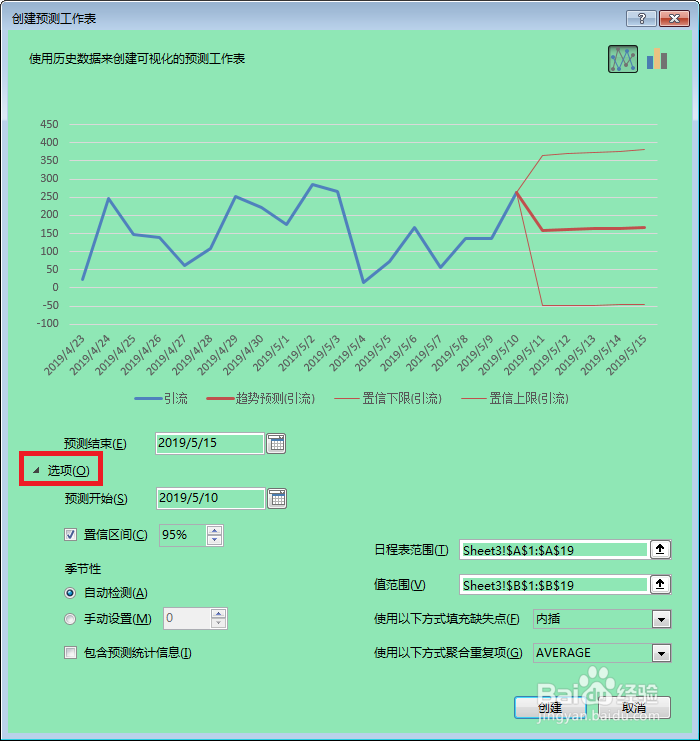Click the 置信下限(引流) legend entry
This screenshot has width=700, height=741.
click(x=389, y=398)
